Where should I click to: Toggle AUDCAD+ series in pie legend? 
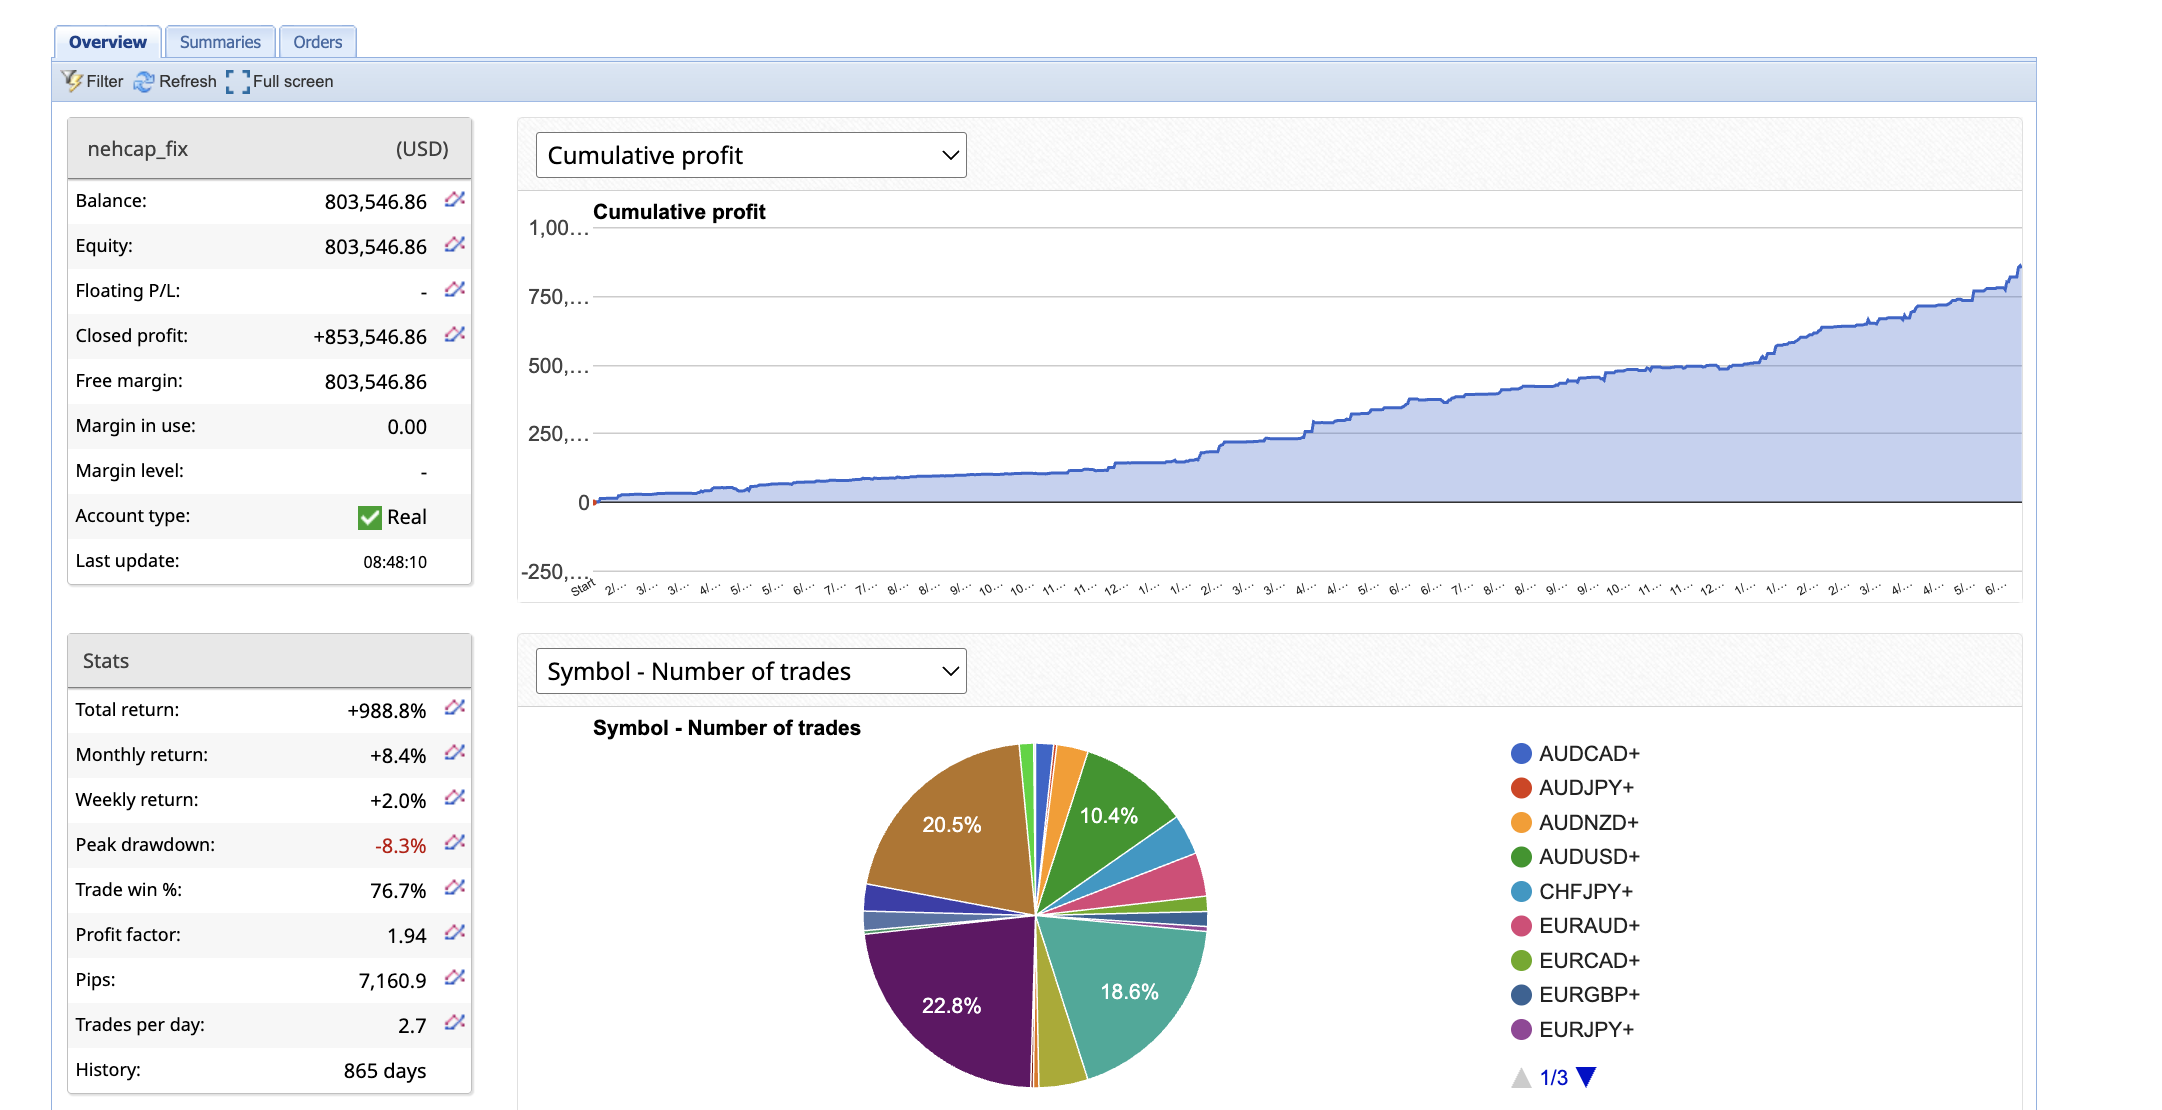tap(1588, 753)
